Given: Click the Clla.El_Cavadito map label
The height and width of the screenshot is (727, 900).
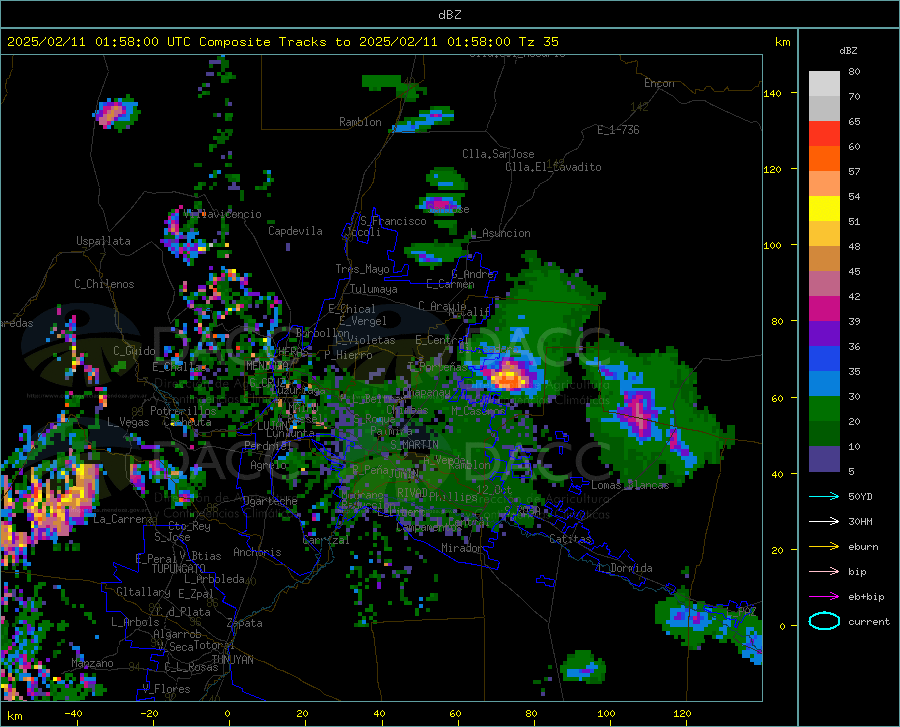Looking at the screenshot, I should click(x=553, y=167).
